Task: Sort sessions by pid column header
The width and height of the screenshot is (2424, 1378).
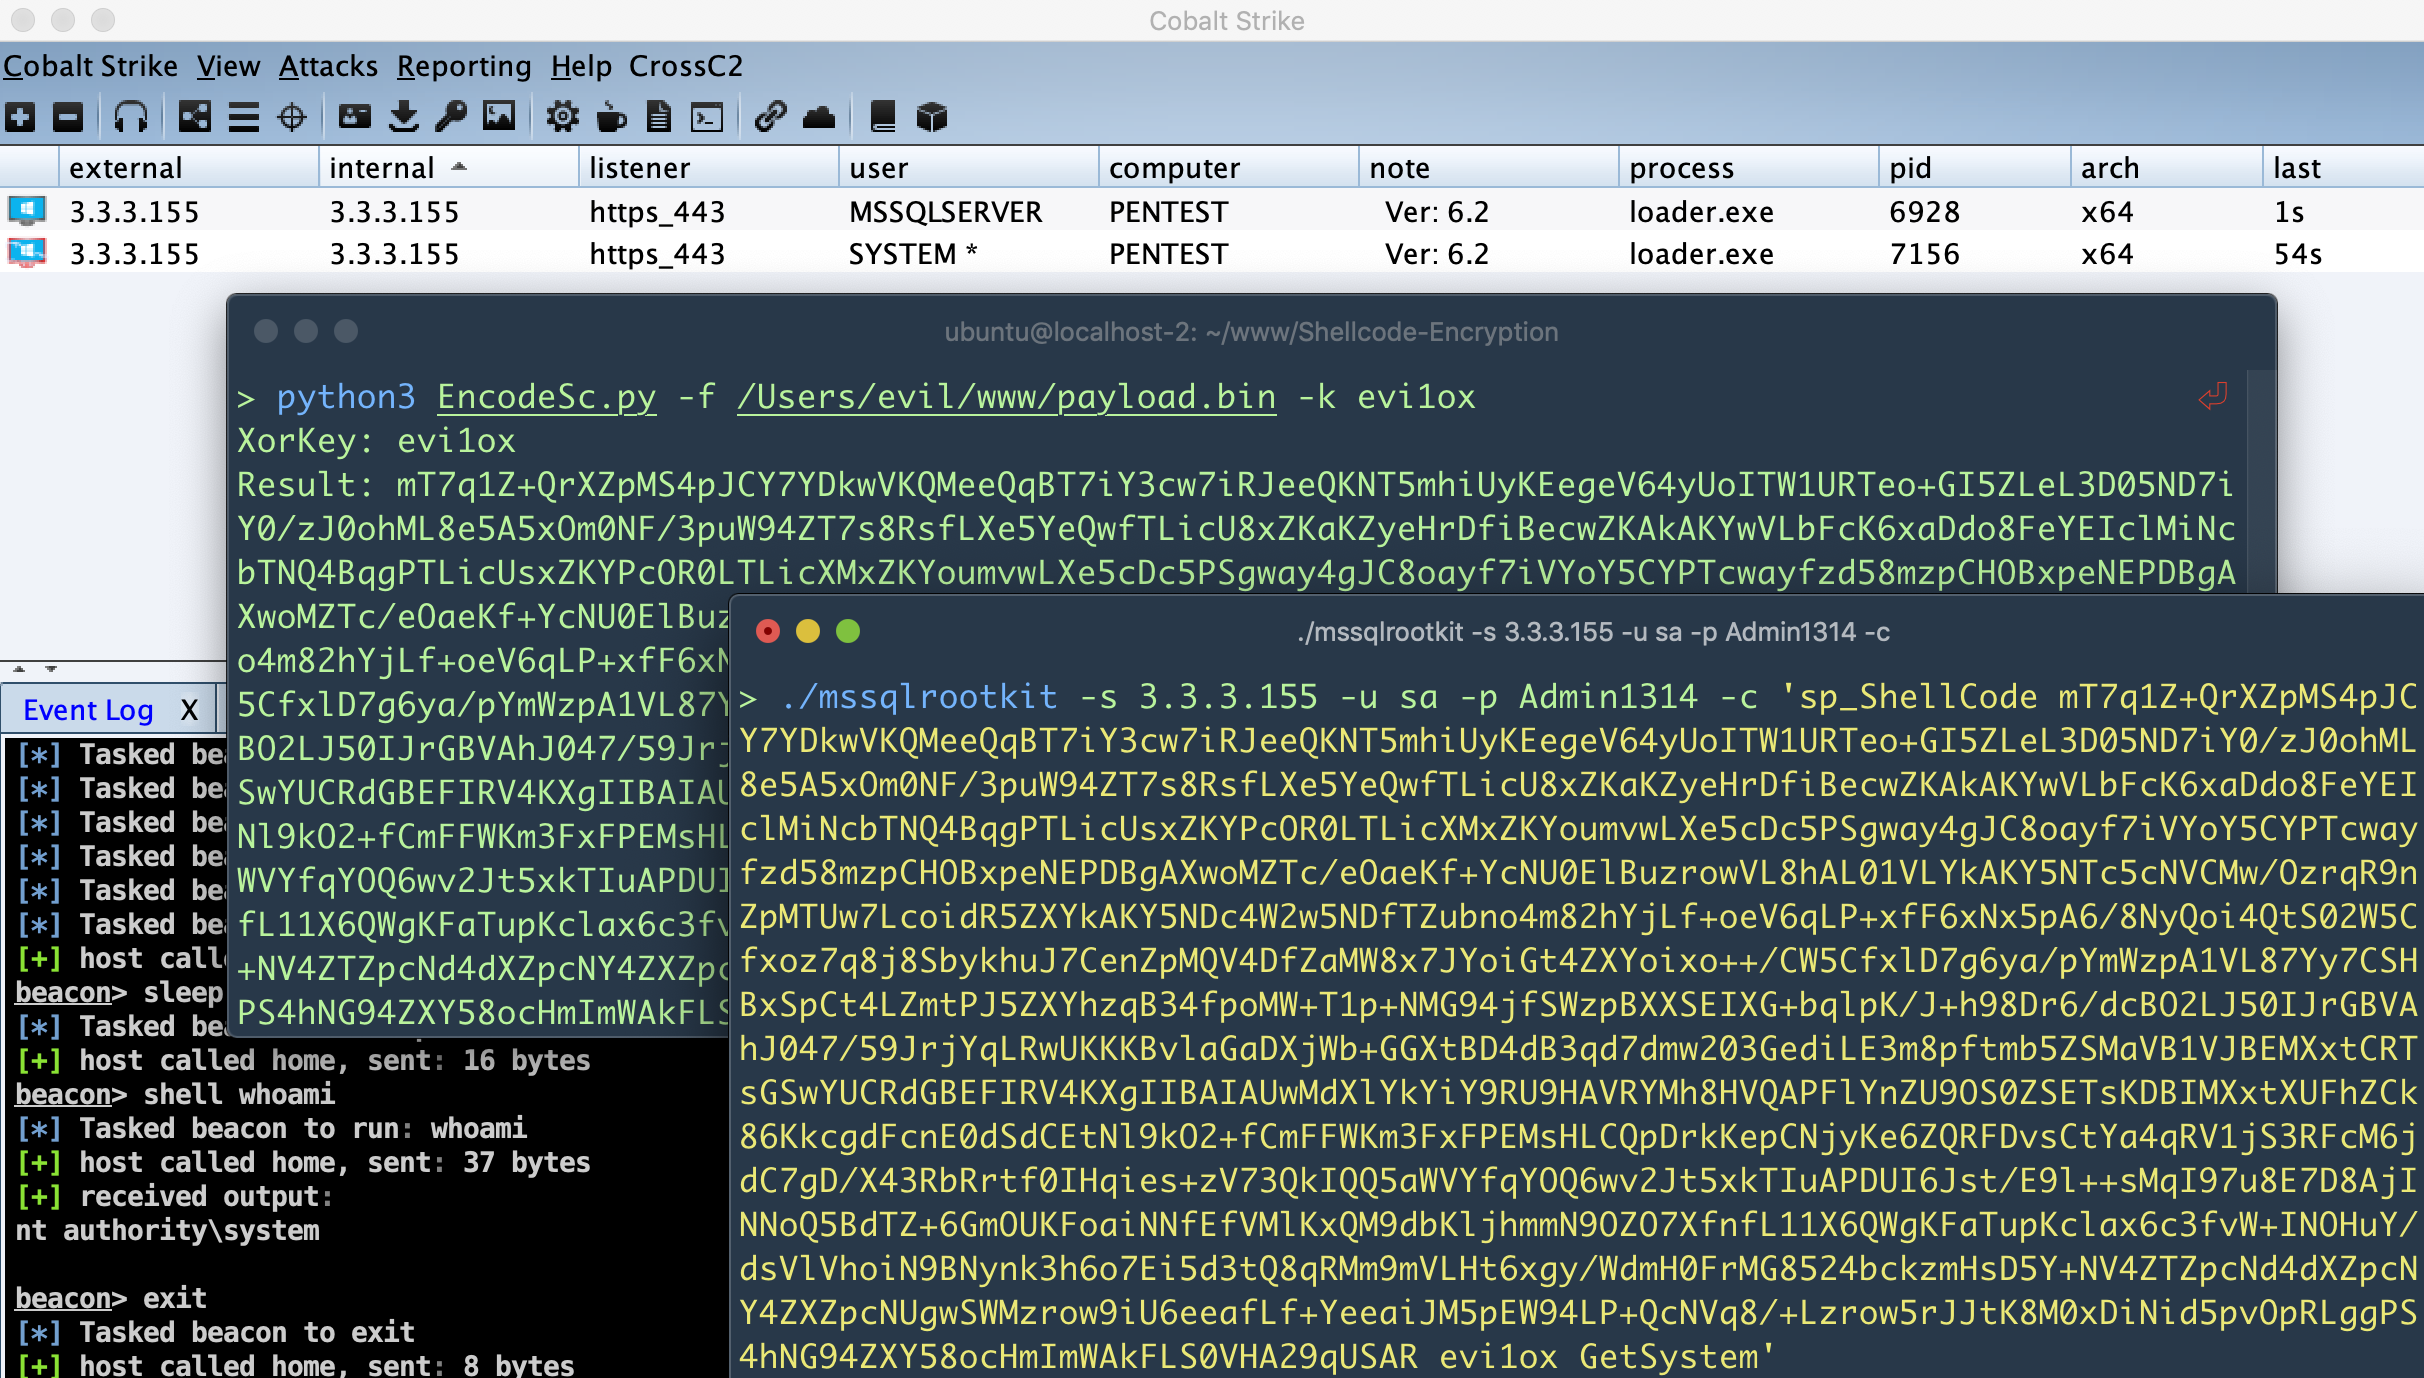Action: (1910, 168)
